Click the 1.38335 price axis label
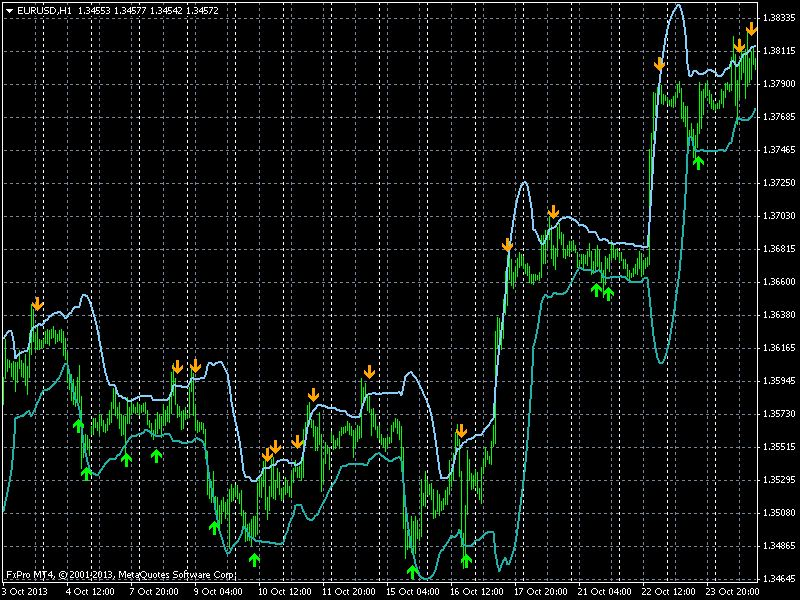Screen dimensions: 800x600 (779, 18)
